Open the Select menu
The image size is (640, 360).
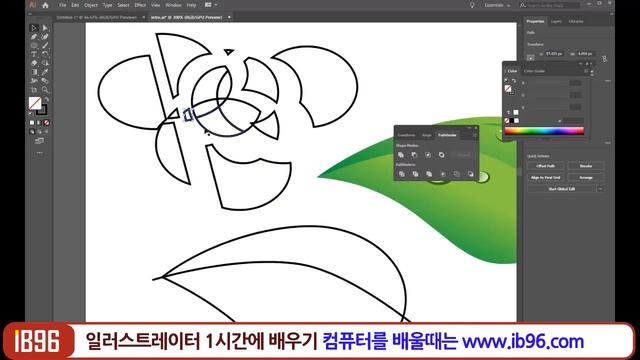click(123, 5)
